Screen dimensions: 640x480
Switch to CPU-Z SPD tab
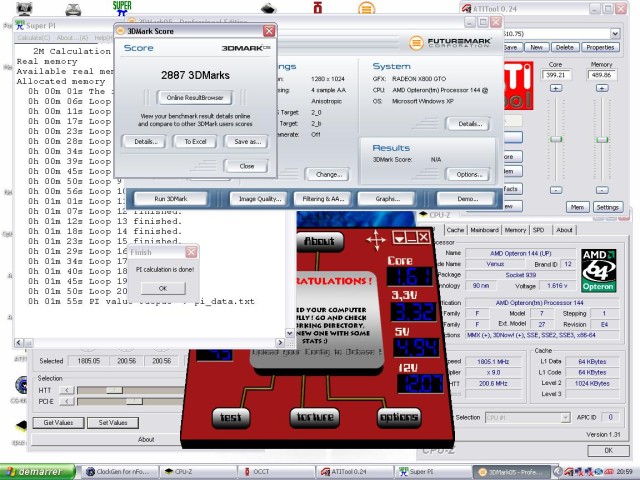pos(539,230)
